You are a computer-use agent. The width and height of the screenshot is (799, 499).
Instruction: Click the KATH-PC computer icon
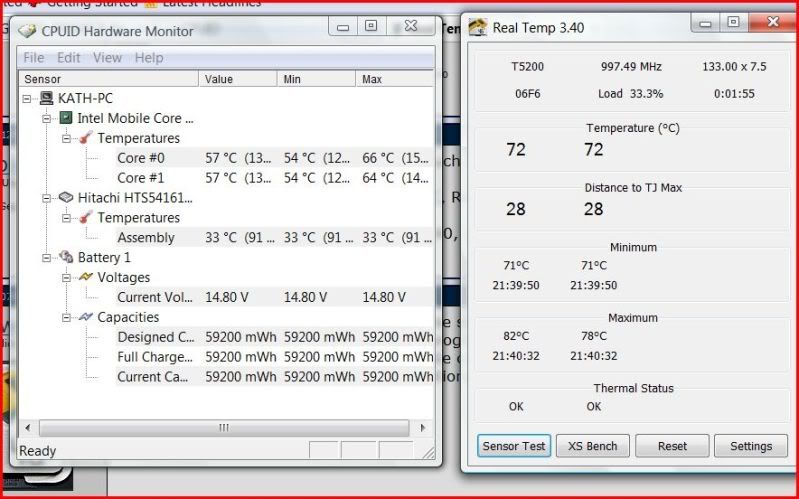click(46, 98)
